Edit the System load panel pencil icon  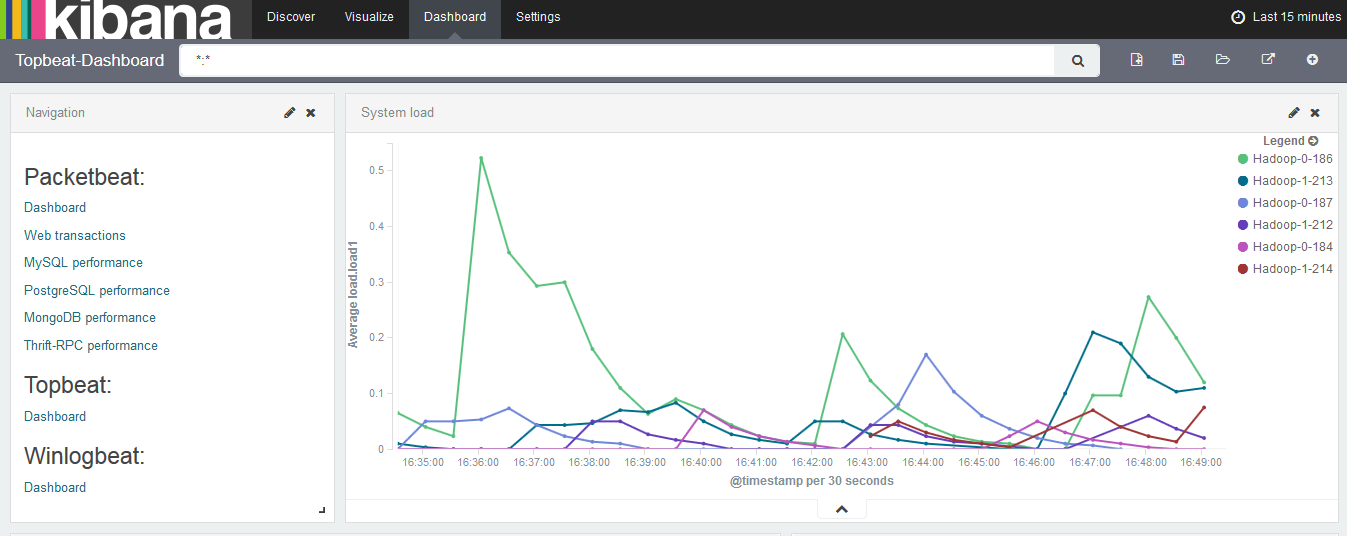[1294, 113]
